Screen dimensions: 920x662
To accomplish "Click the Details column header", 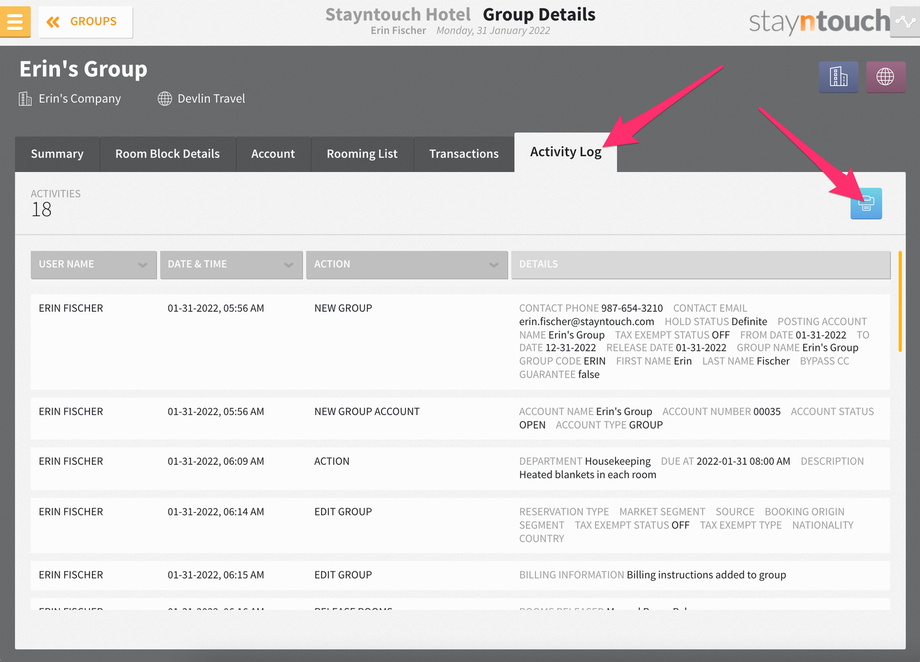I will click(701, 265).
